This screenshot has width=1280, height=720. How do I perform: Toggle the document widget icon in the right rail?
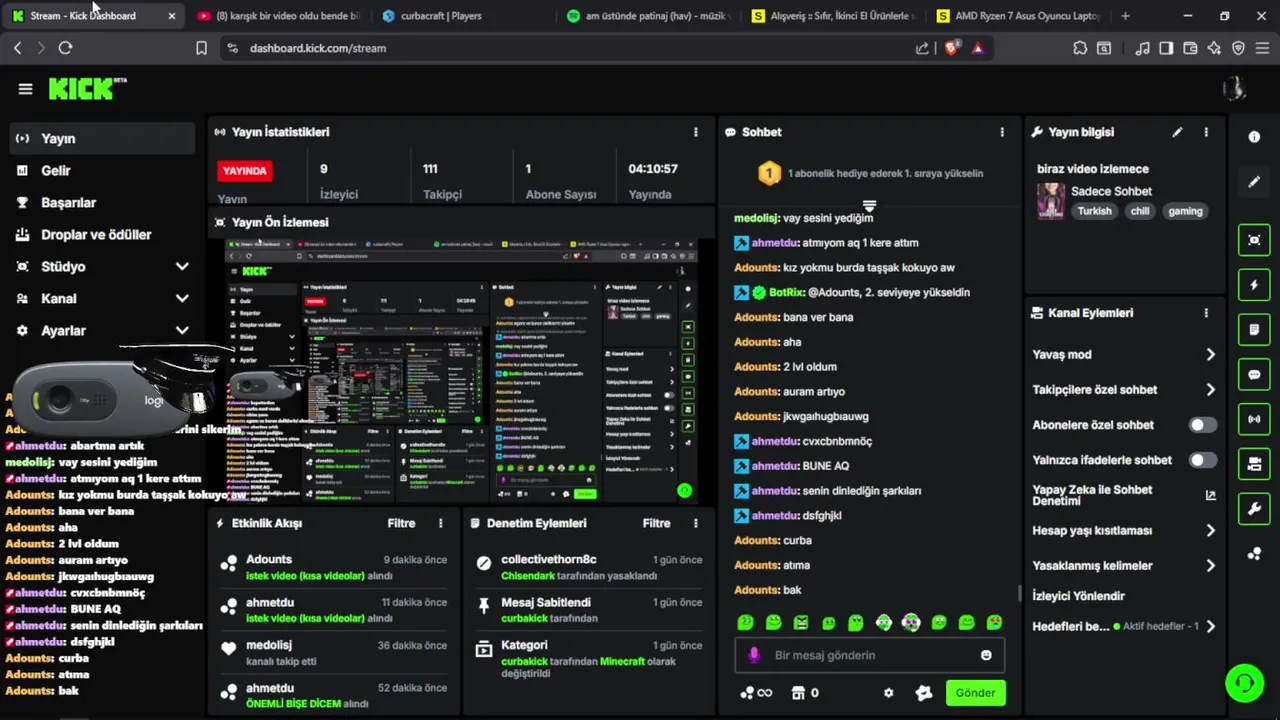[1254, 329]
